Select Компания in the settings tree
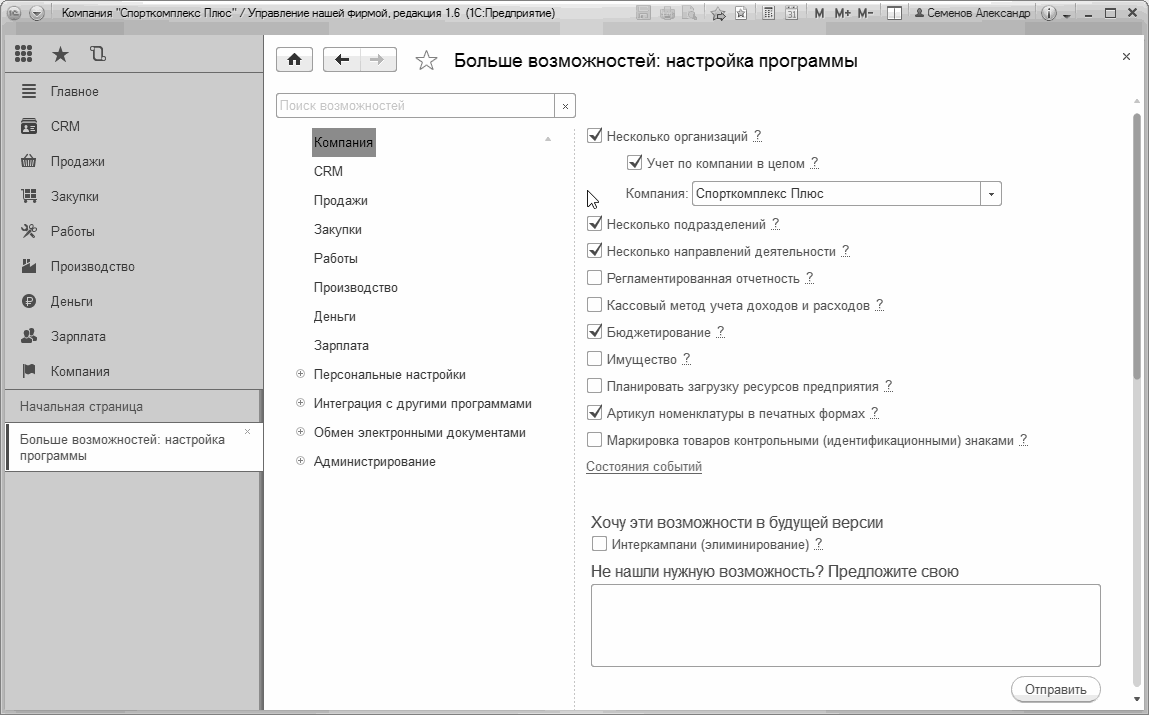Viewport: 1149px width, 715px height. (343, 143)
